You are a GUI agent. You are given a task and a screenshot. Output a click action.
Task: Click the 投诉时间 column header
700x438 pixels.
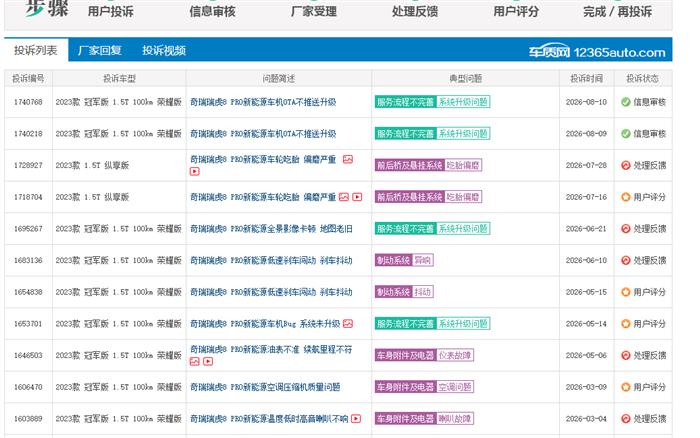[586, 79]
